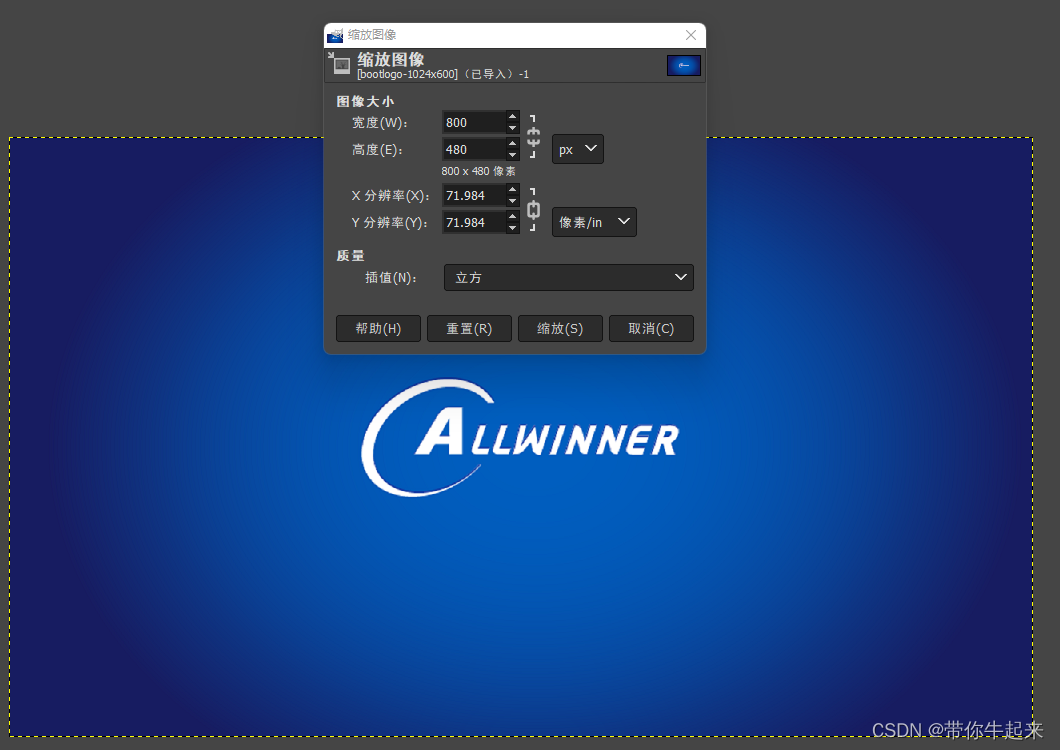This screenshot has height=750, width=1060.
Task: Increase width value with up arrow
Action: (x=512, y=116)
